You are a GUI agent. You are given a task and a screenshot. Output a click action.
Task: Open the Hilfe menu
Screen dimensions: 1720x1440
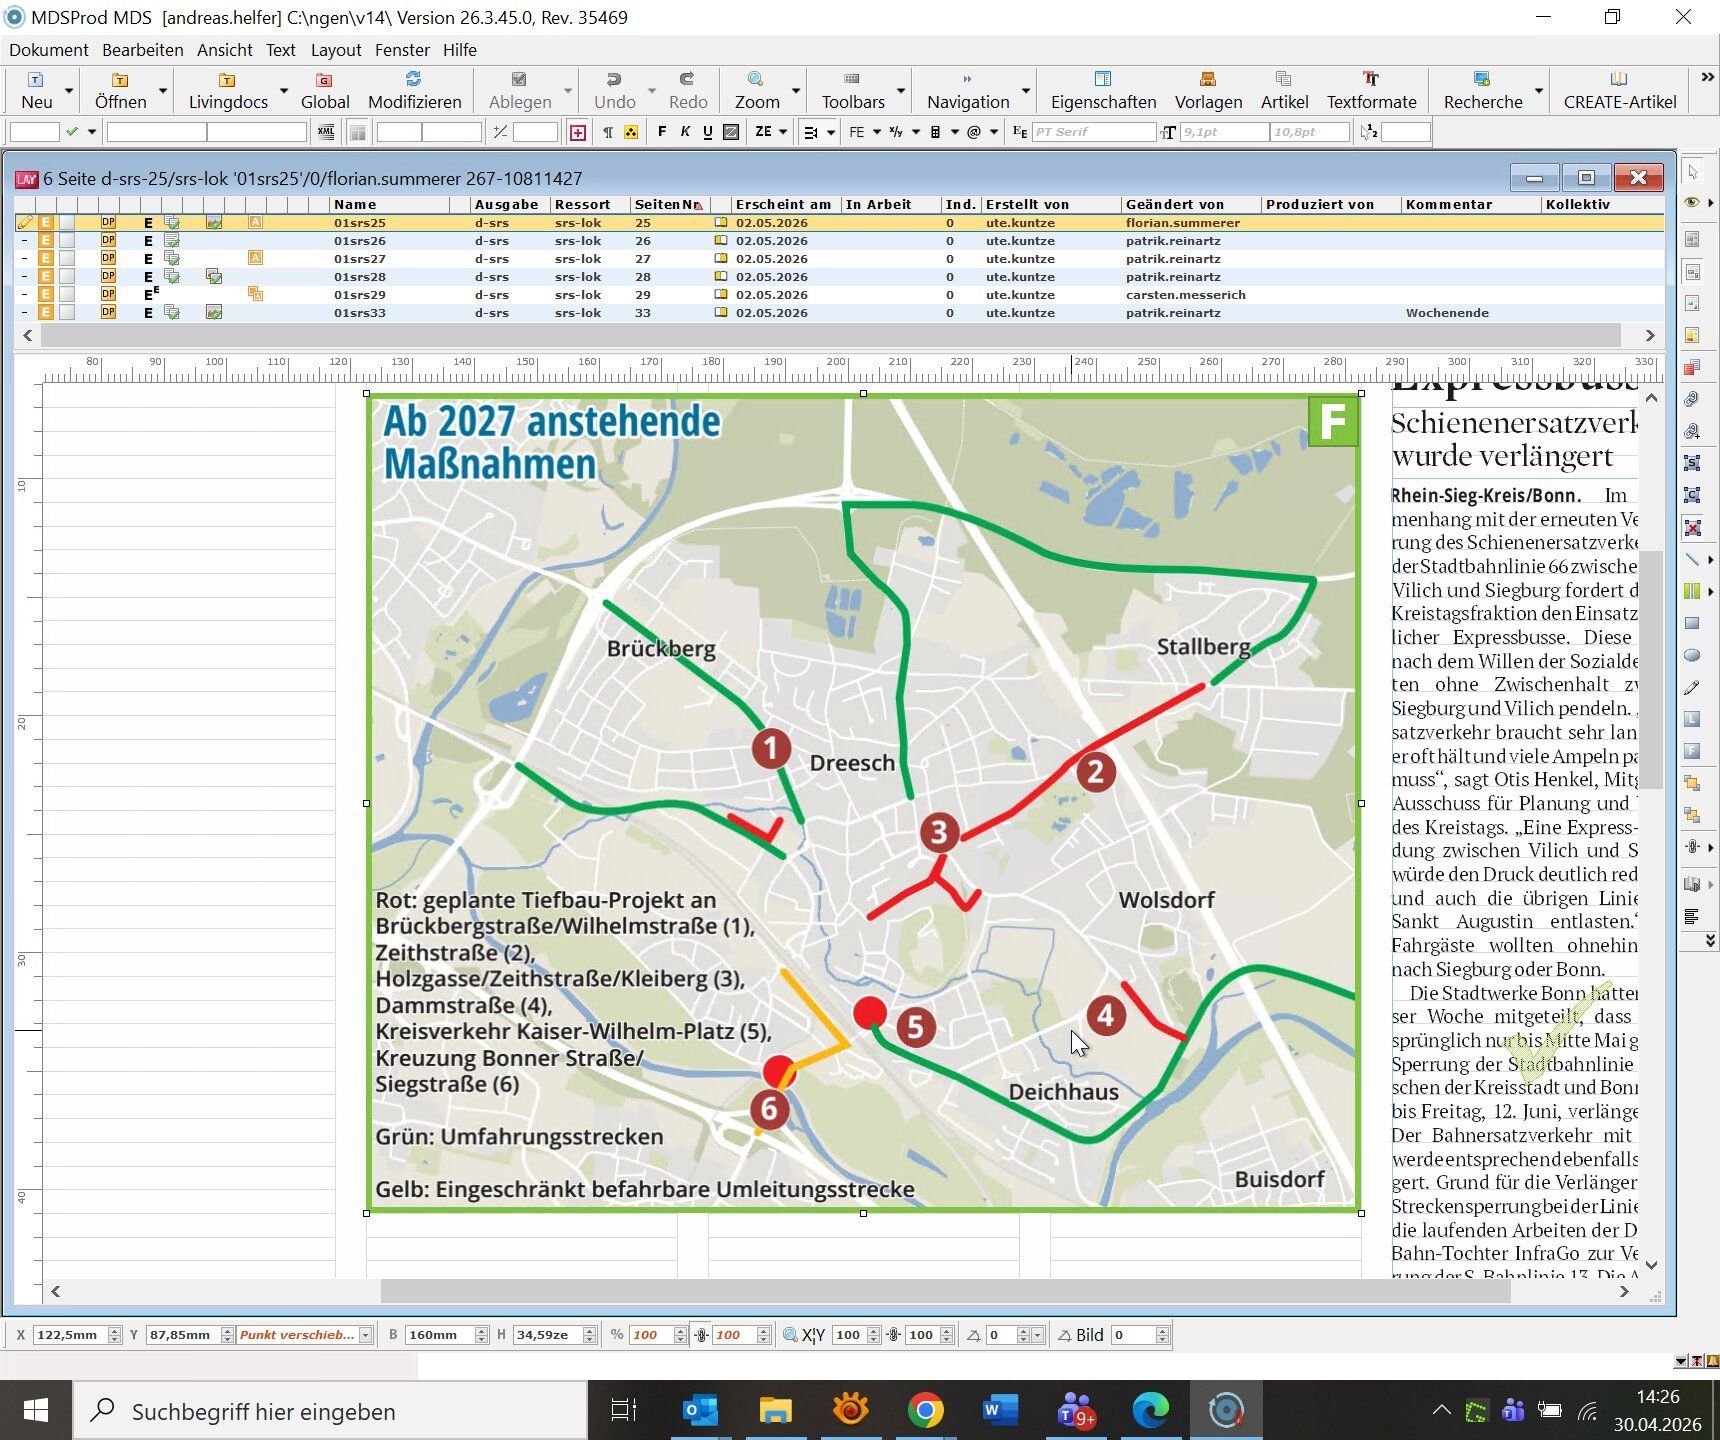[460, 50]
